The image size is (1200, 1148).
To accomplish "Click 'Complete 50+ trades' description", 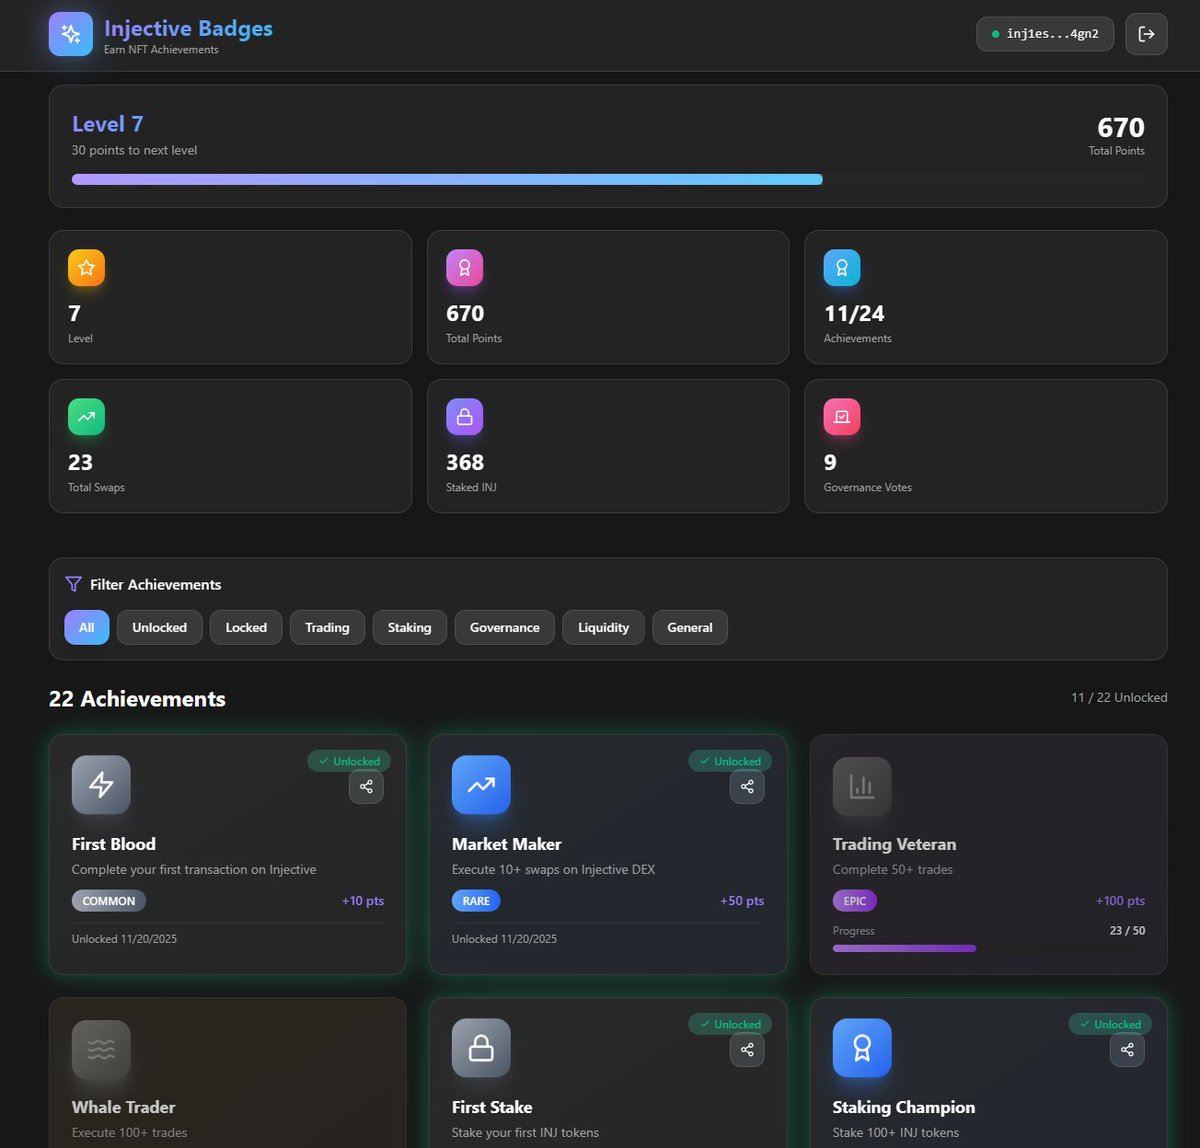I will click(x=893, y=870).
